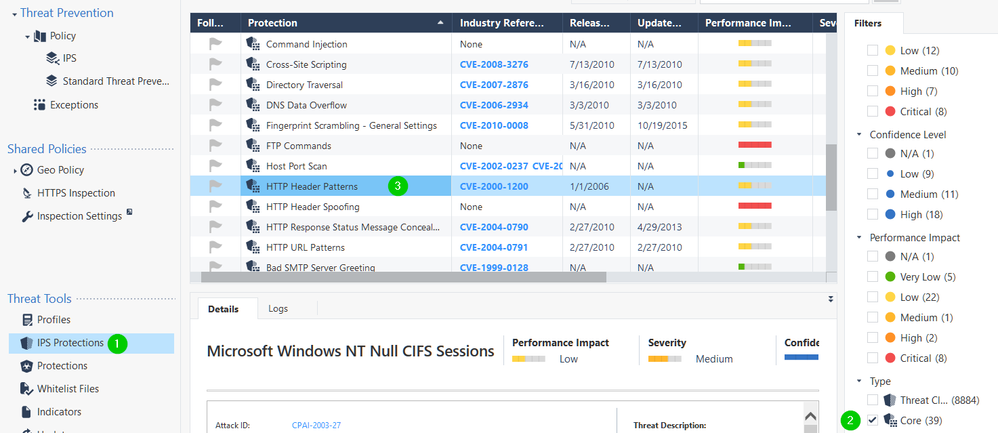Click the Exceptions icon under Policy
998x433 pixels.
pyautogui.click(x=39, y=104)
